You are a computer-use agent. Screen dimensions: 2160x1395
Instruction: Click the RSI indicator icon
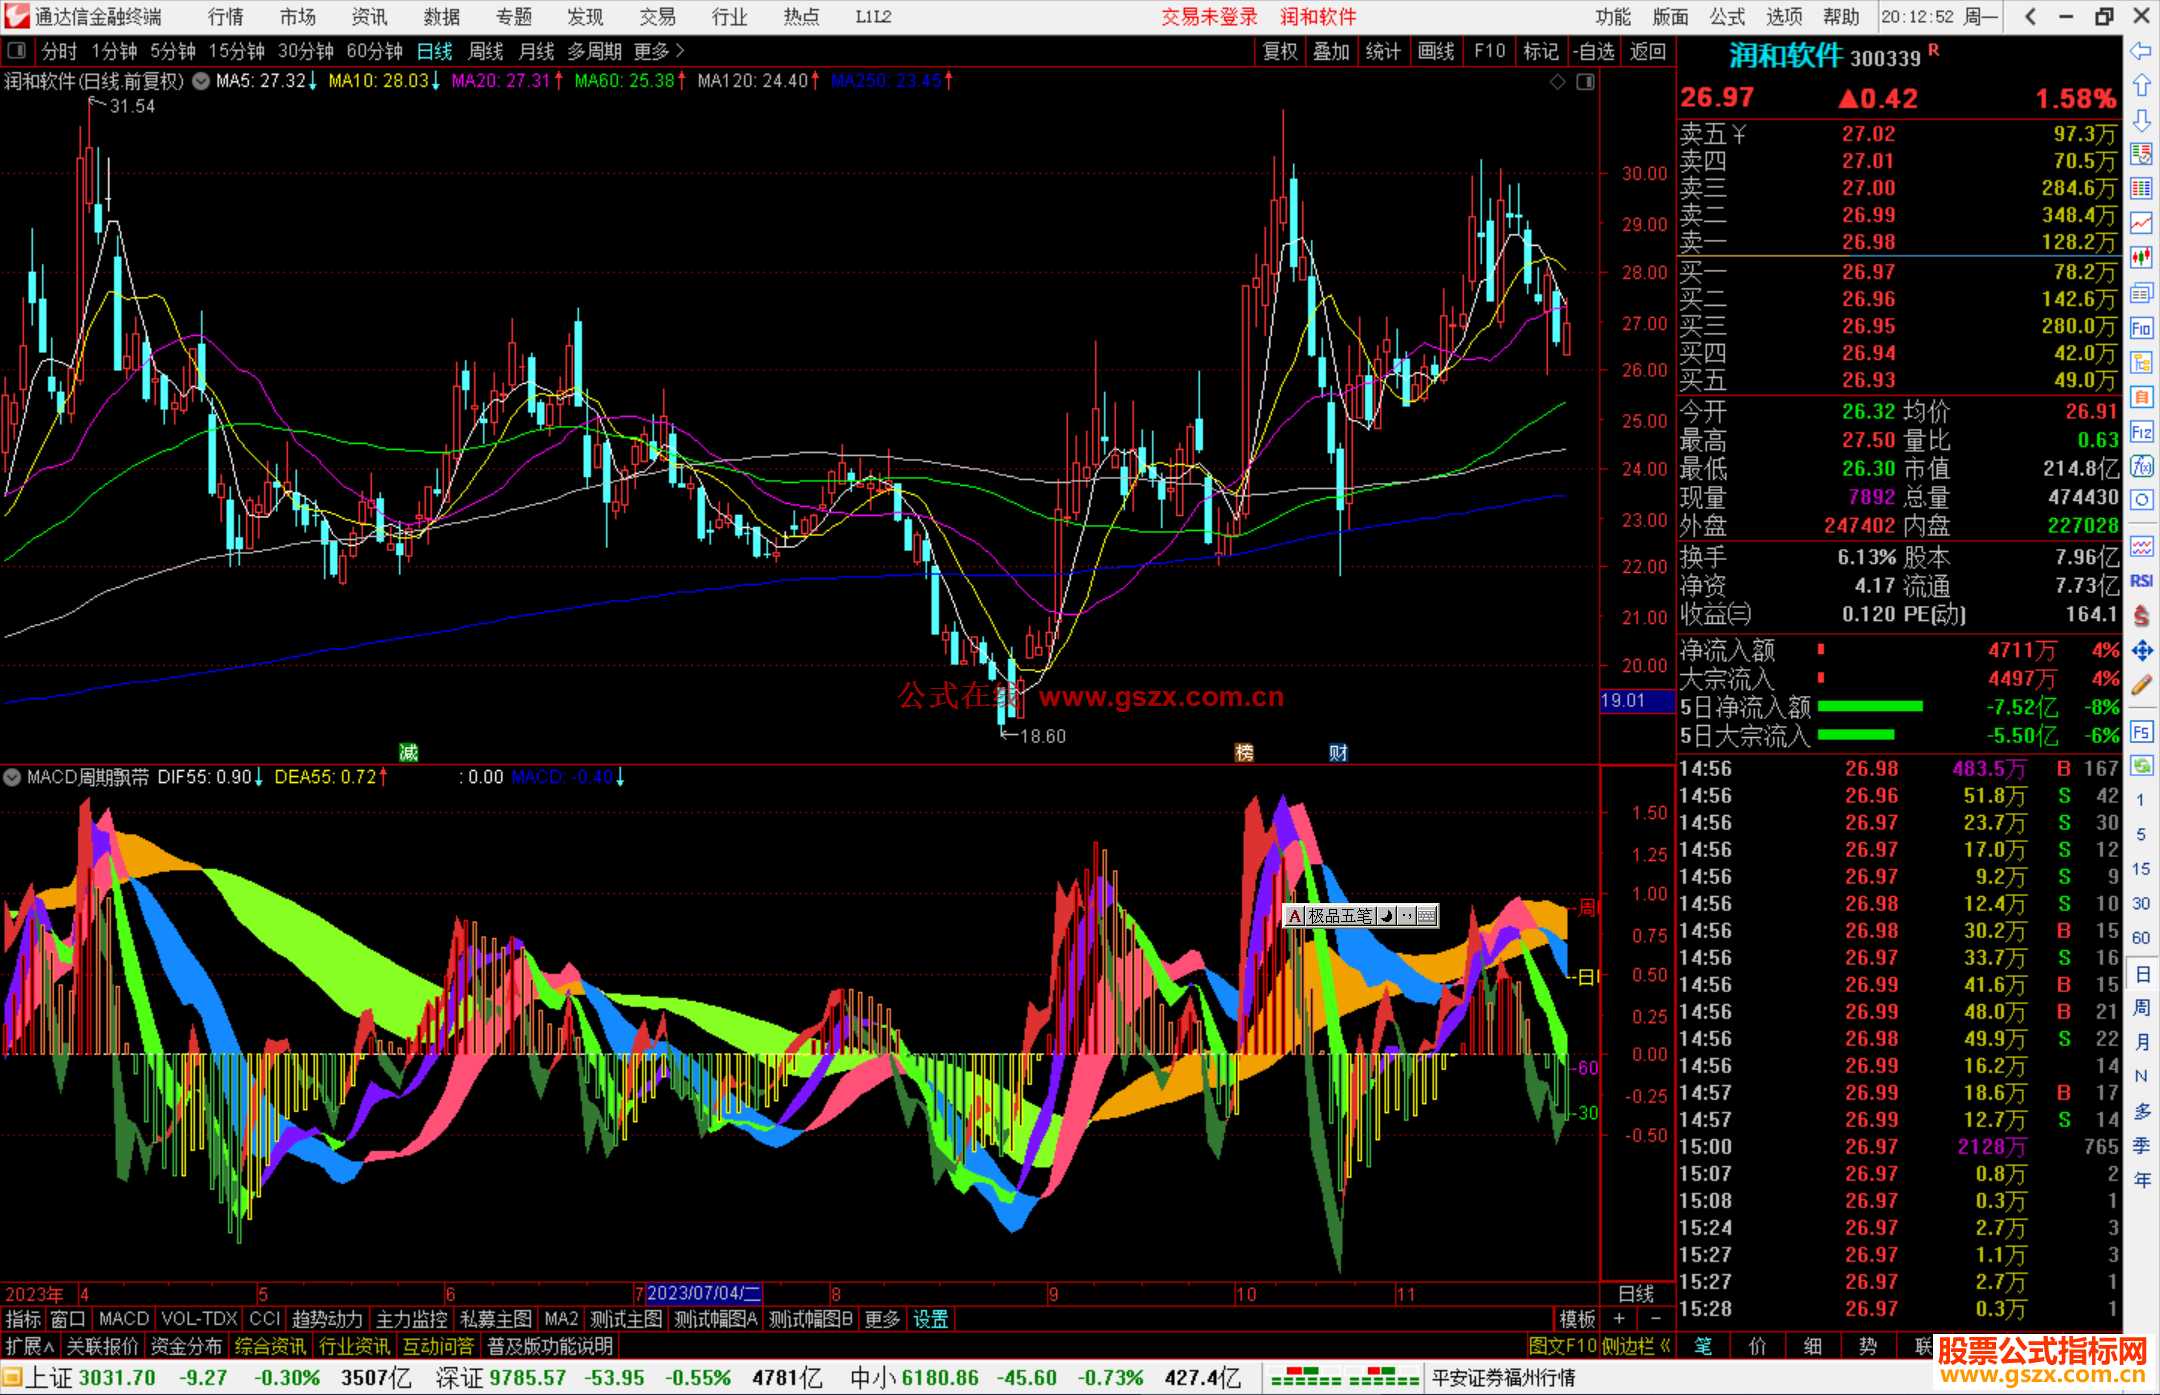[x=2141, y=581]
